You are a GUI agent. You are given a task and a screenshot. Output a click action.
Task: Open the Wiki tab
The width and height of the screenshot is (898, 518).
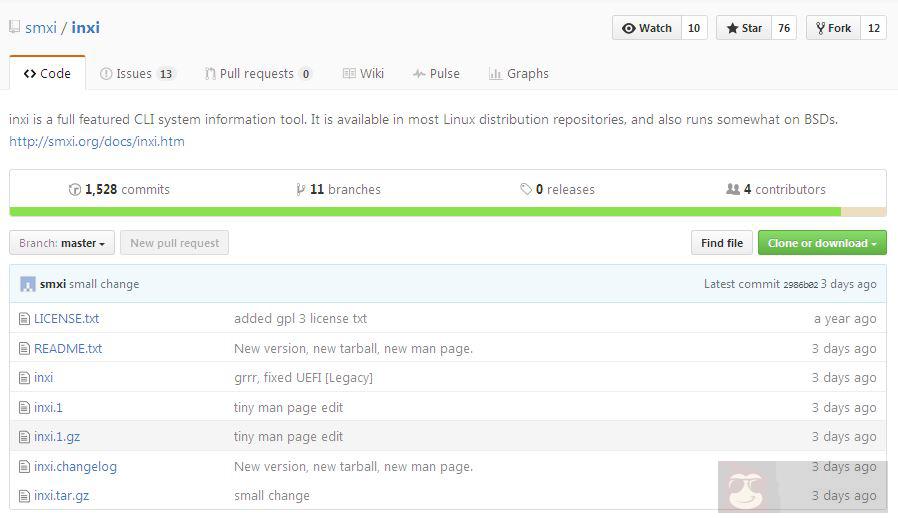[363, 73]
